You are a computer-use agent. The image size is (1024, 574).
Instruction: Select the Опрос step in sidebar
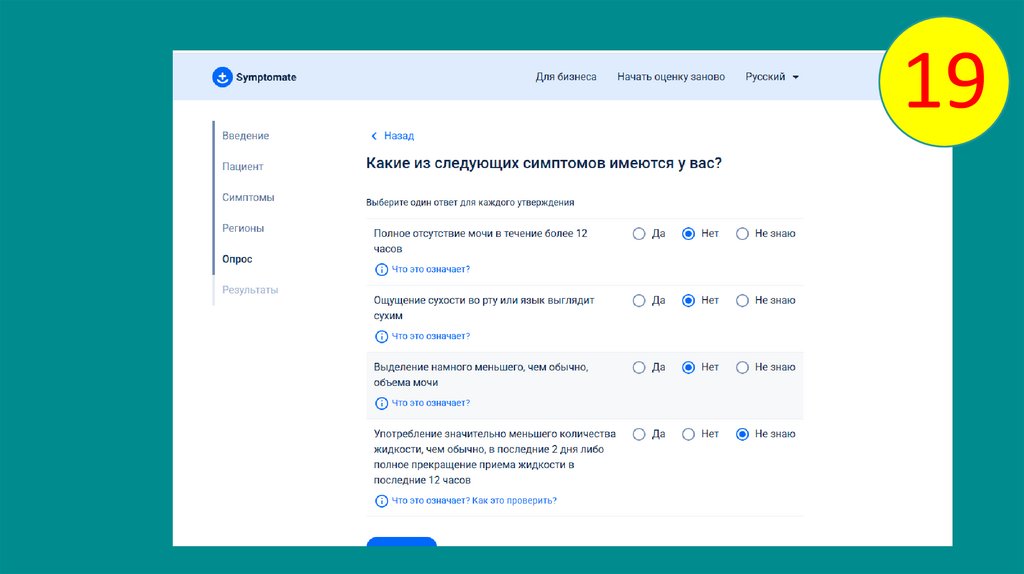237,259
